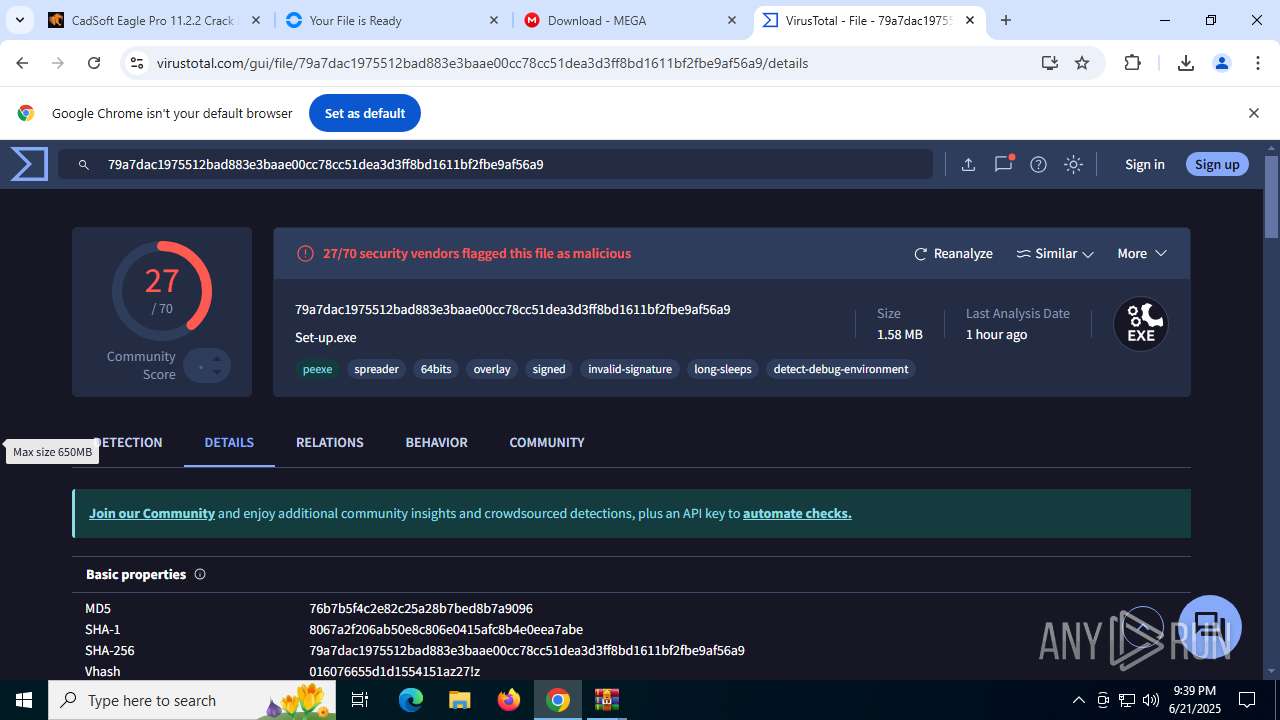Click Sign in

1145,164
